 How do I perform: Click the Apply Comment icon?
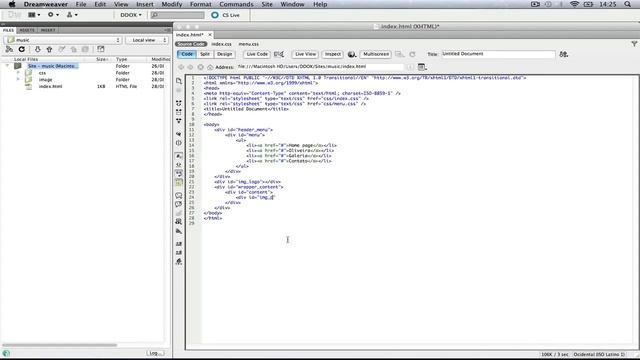click(179, 196)
